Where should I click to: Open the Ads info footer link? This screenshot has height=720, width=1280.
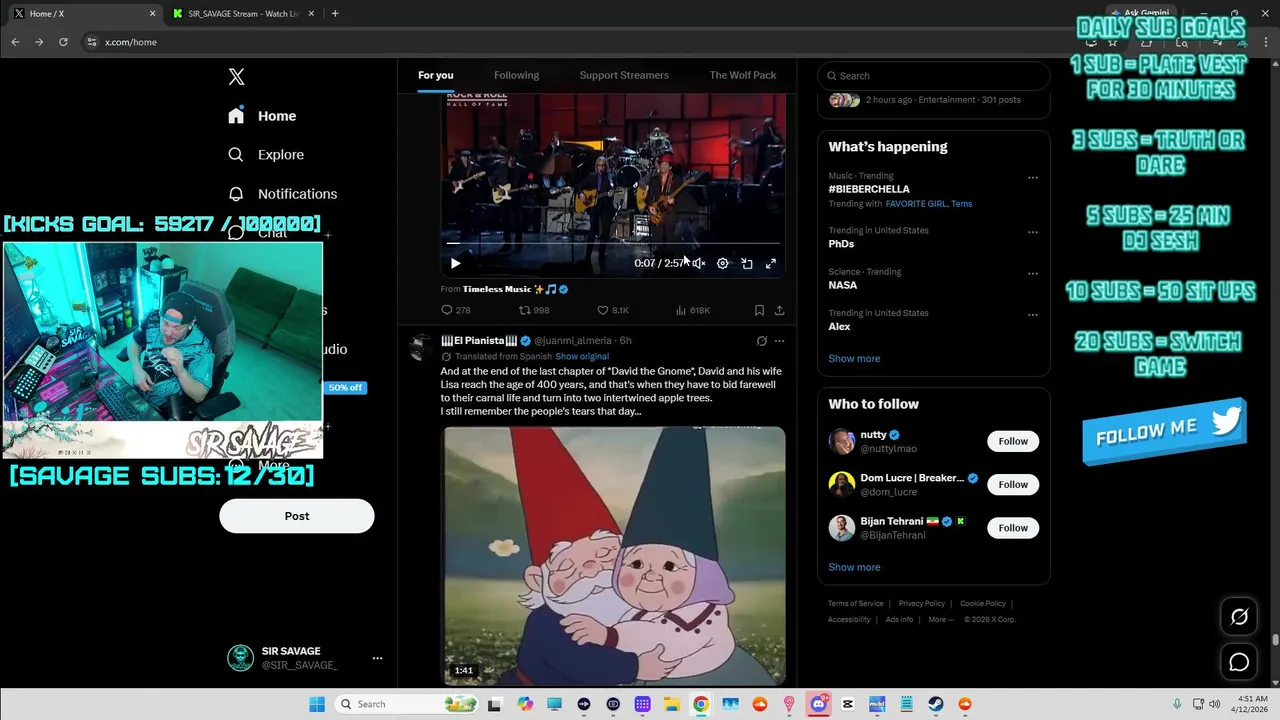pos(899,619)
